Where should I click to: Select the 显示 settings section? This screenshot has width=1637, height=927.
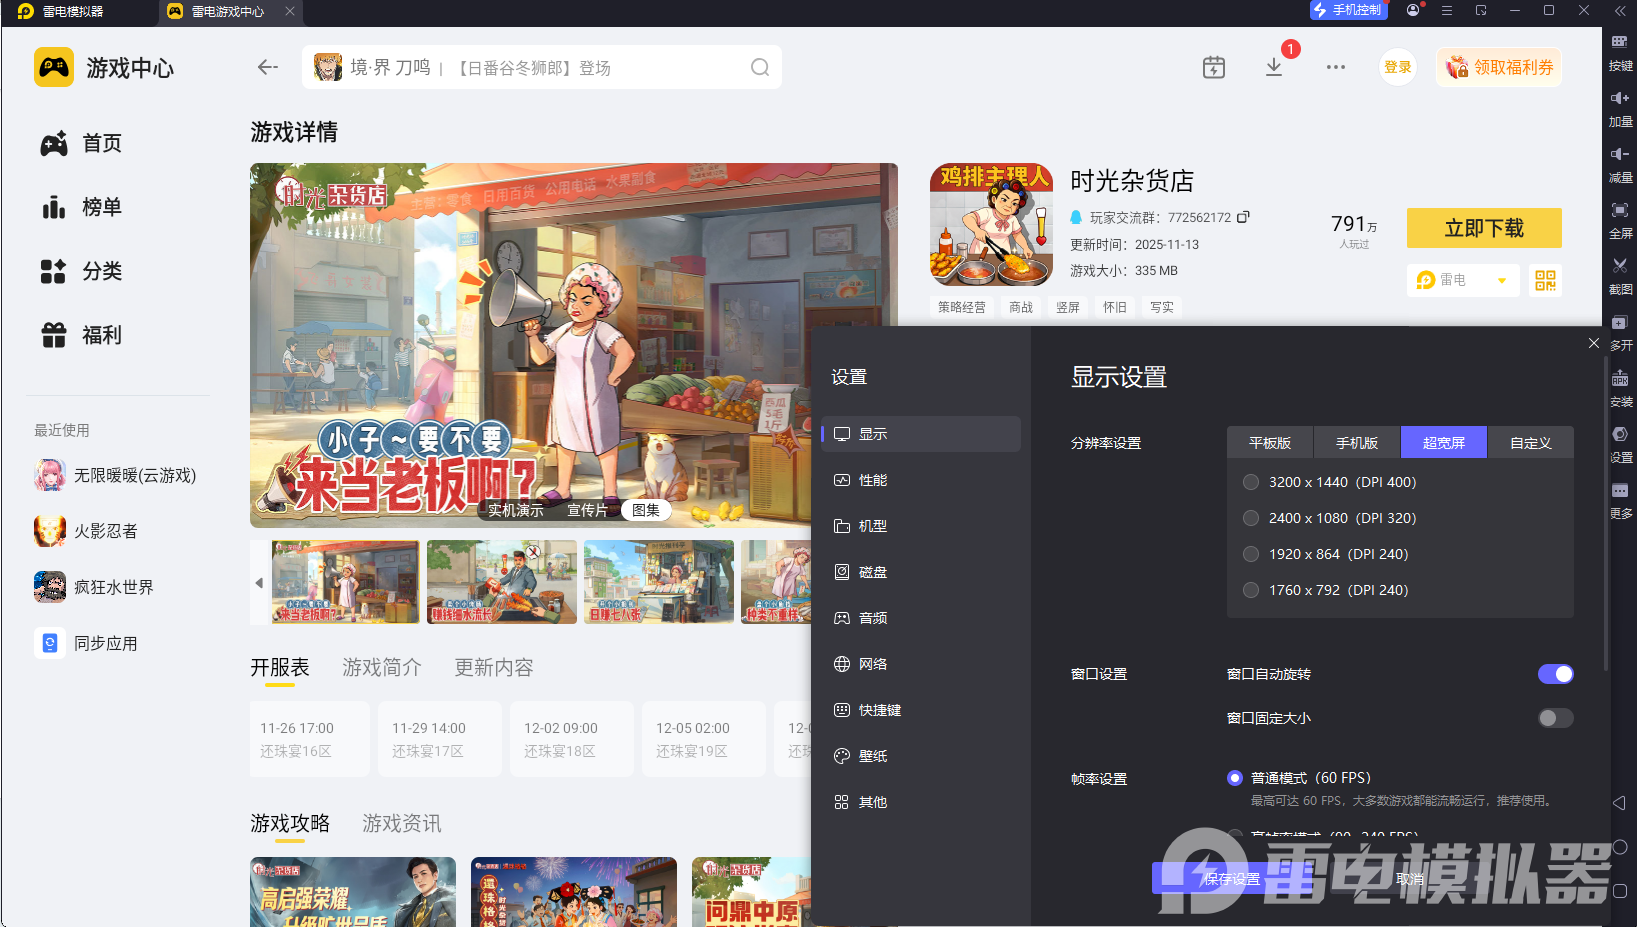[x=921, y=434]
